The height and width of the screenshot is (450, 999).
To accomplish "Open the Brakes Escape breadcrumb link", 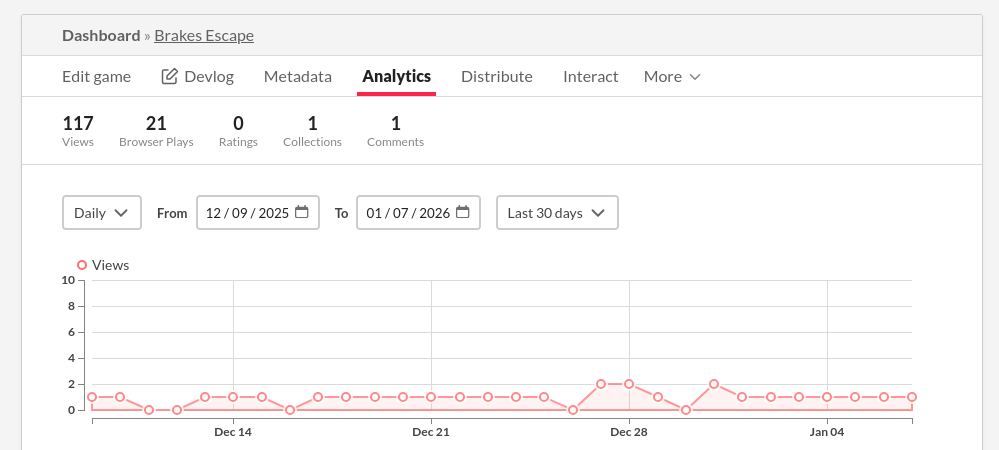I will [204, 36].
